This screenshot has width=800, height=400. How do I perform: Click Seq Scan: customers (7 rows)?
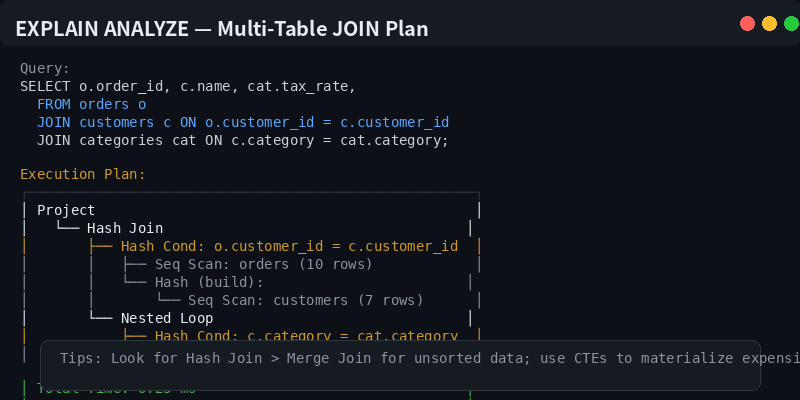pos(306,300)
